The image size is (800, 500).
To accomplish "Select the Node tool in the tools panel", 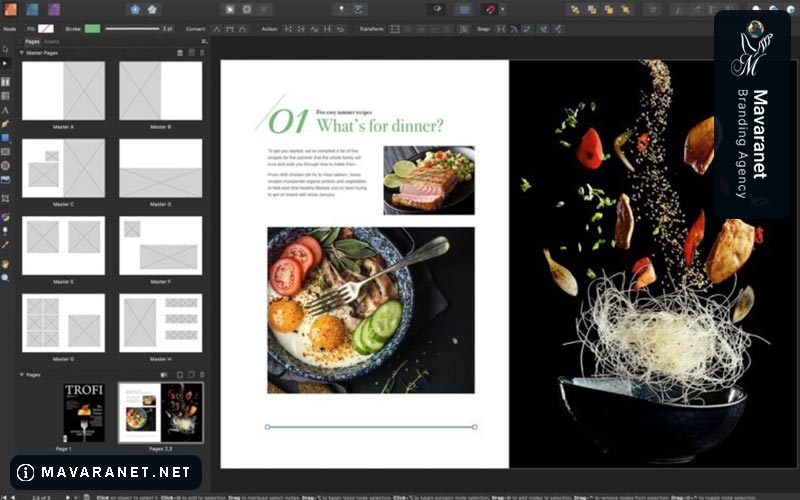I will (x=6, y=63).
